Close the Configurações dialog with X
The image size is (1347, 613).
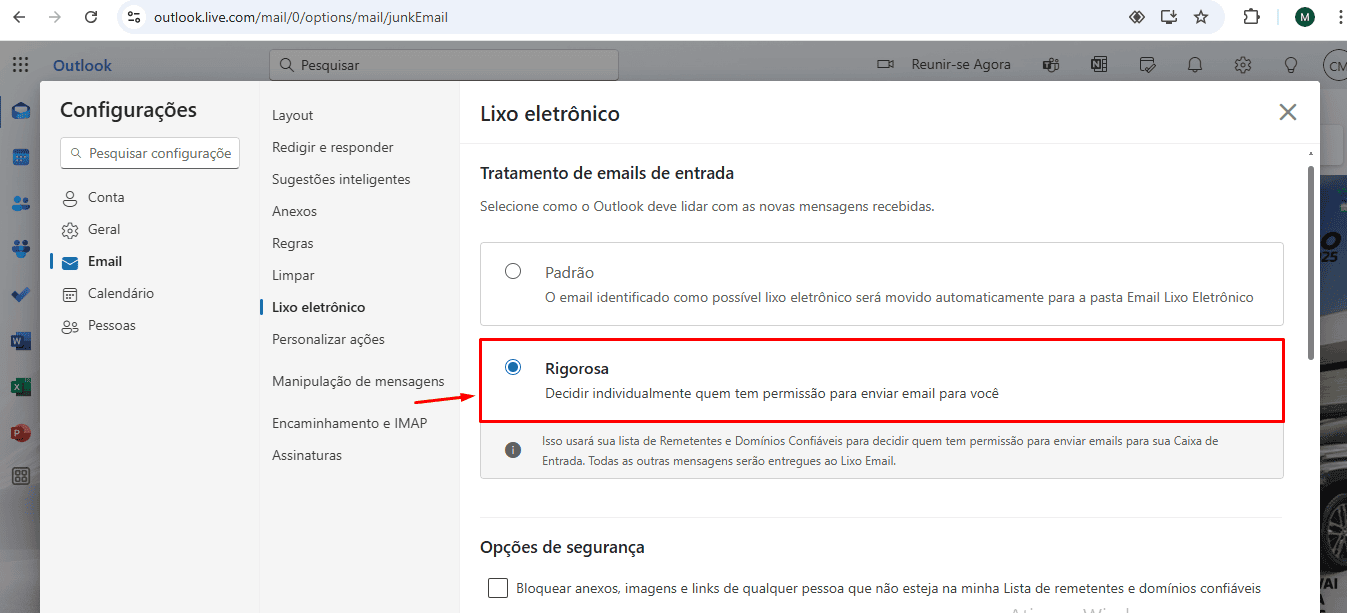pyautogui.click(x=1288, y=112)
